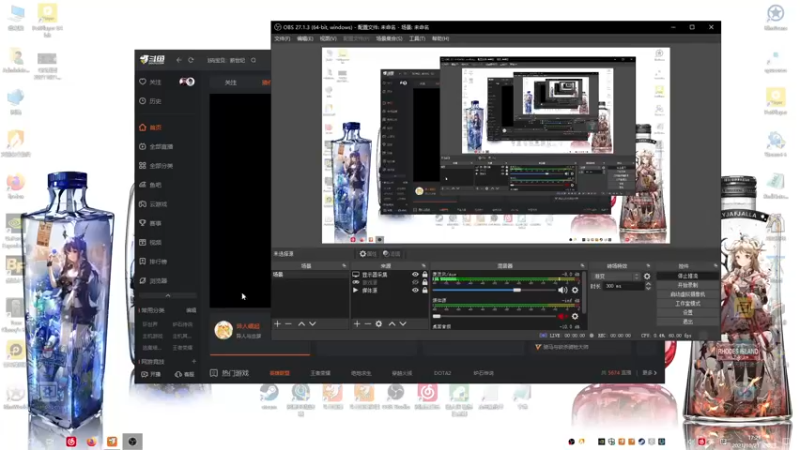Open the 帮助(H) menu in OBS

(440, 39)
